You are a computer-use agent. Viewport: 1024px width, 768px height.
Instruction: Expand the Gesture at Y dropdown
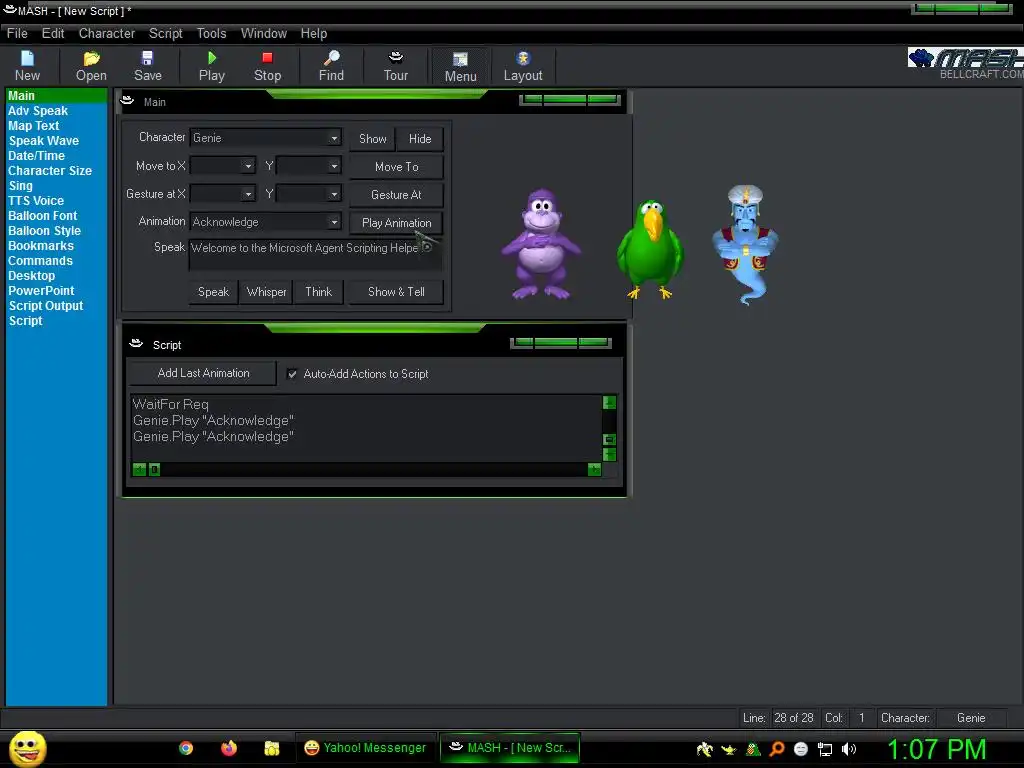pyautogui.click(x=334, y=194)
